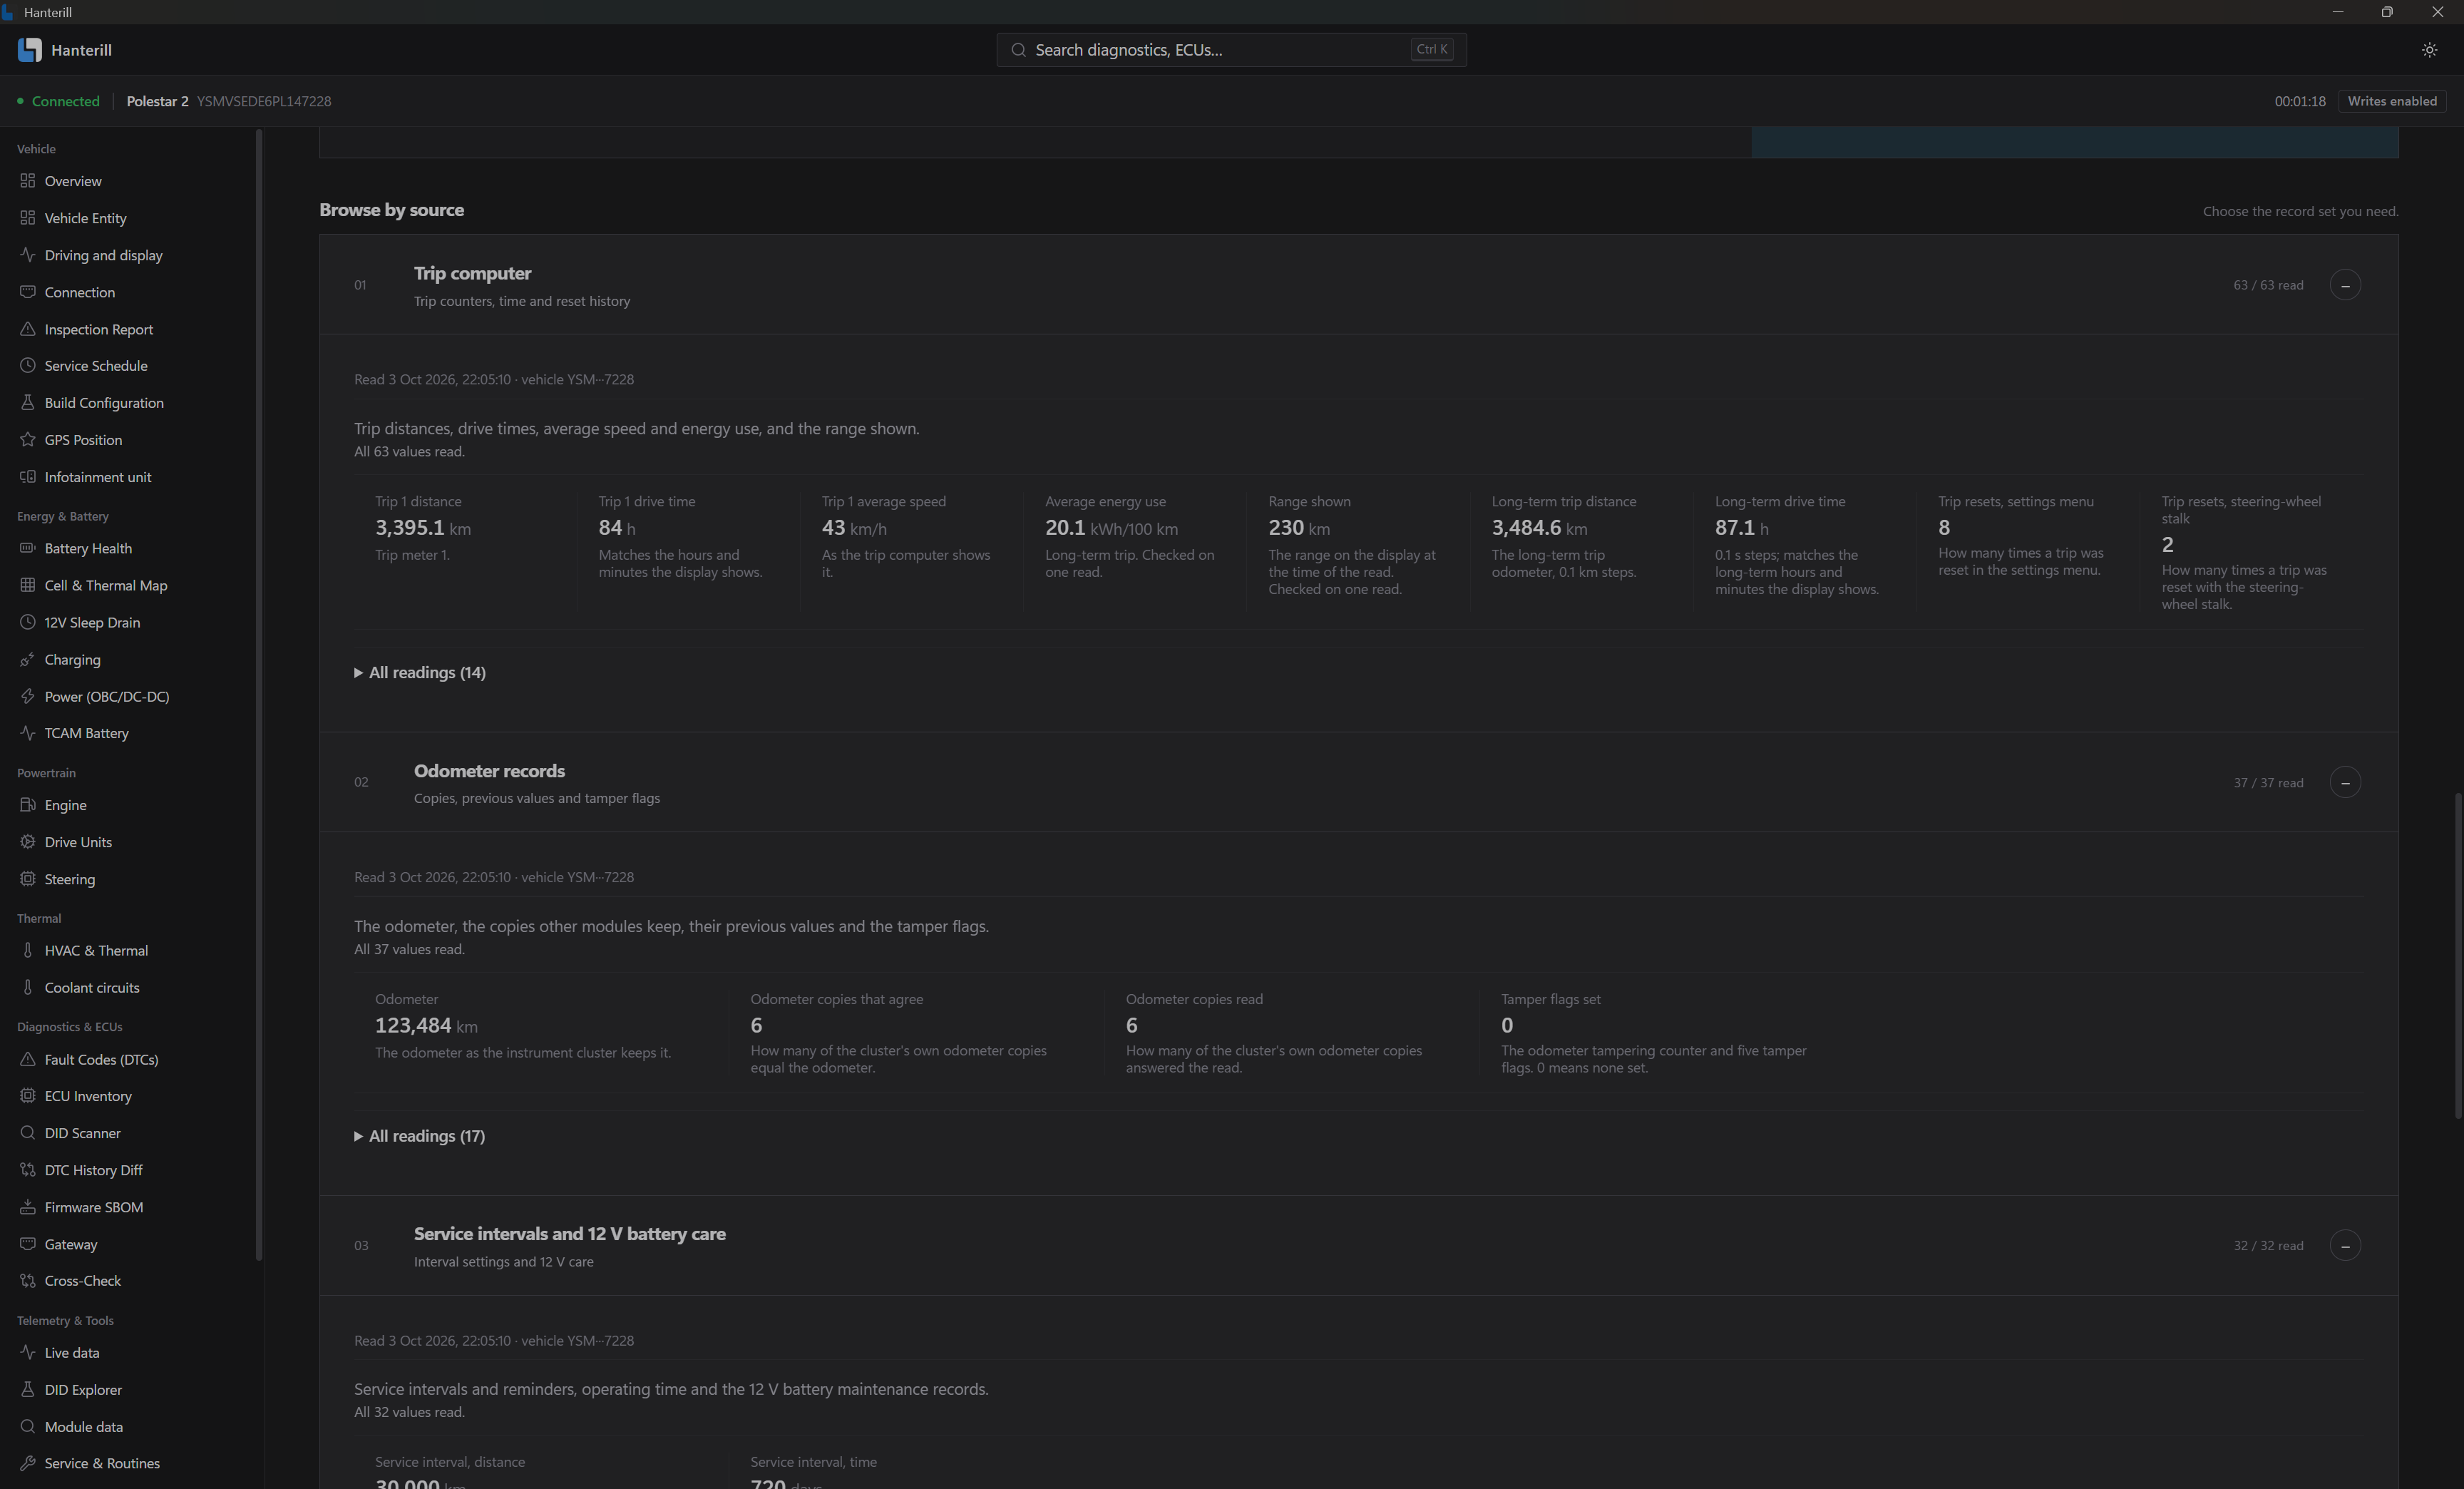Open Fault Codes (DTCs) warning icon

28,1059
